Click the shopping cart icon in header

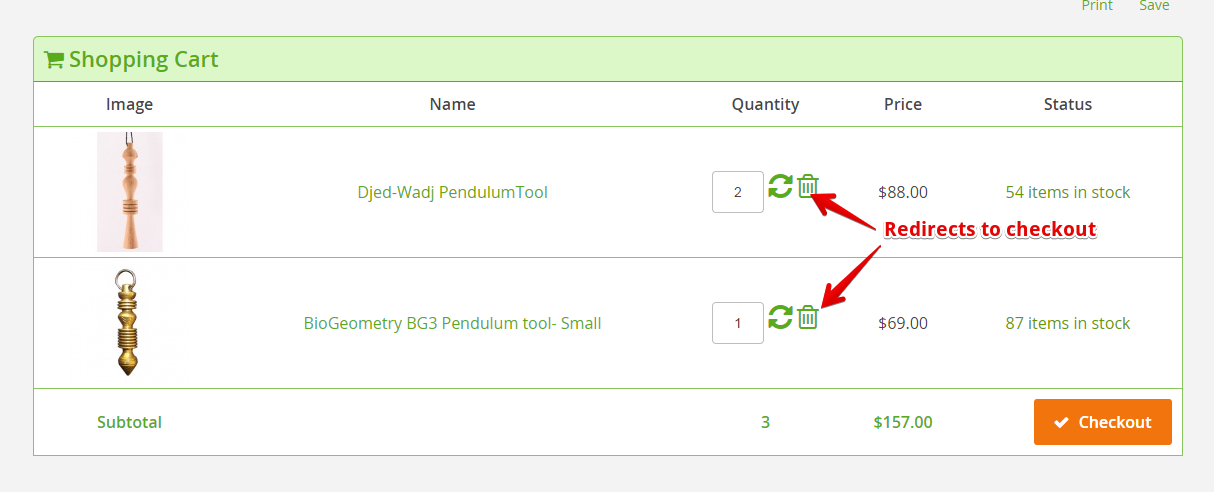tap(54, 60)
